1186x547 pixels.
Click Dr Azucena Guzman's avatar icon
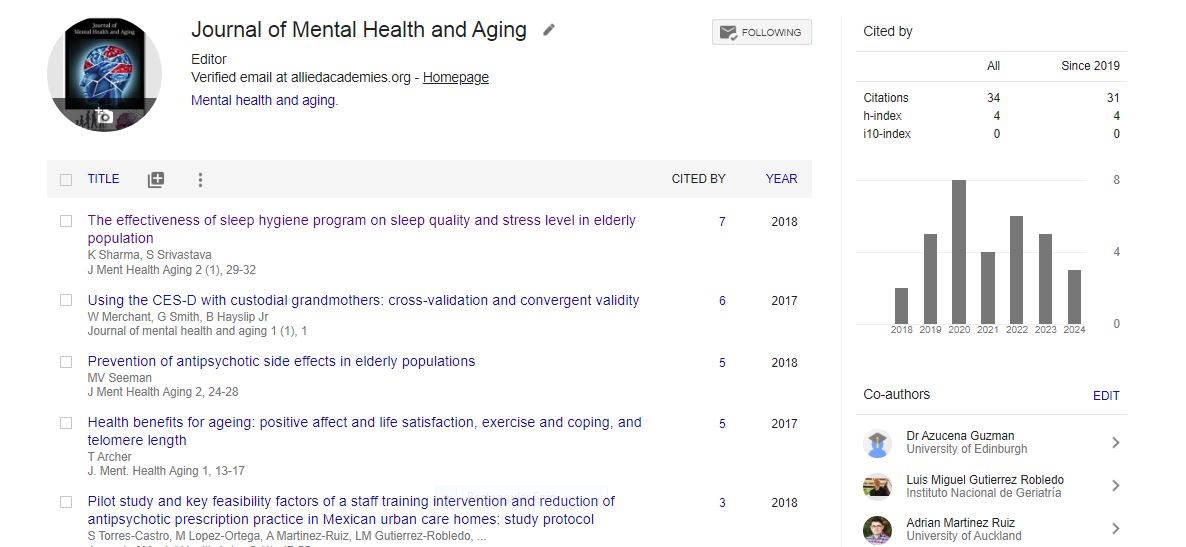pos(877,443)
